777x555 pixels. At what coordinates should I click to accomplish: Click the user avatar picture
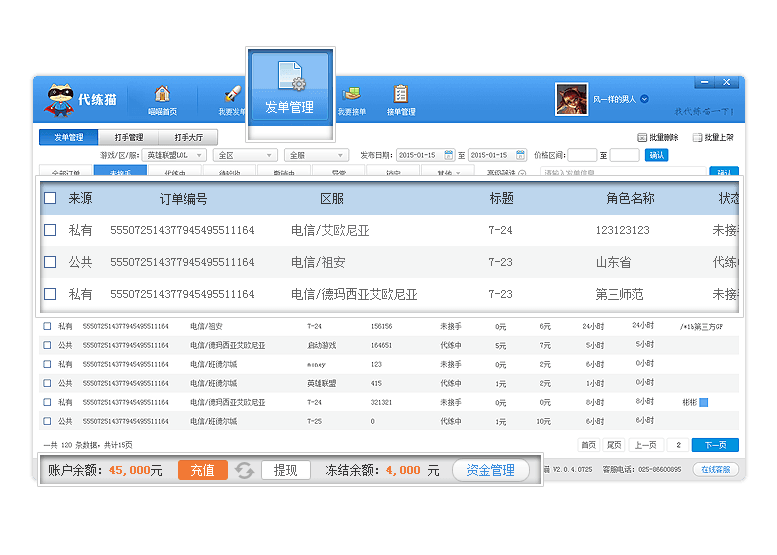coord(571,98)
